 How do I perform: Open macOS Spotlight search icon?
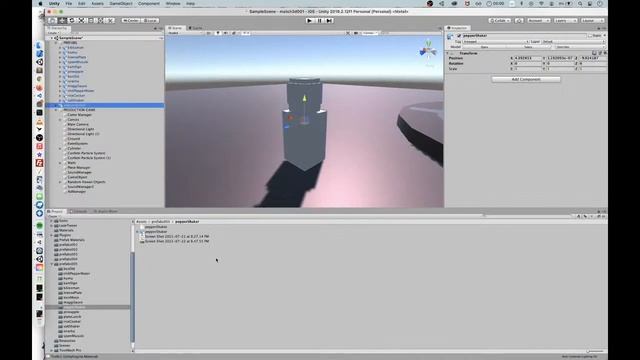click(x=580, y=4)
